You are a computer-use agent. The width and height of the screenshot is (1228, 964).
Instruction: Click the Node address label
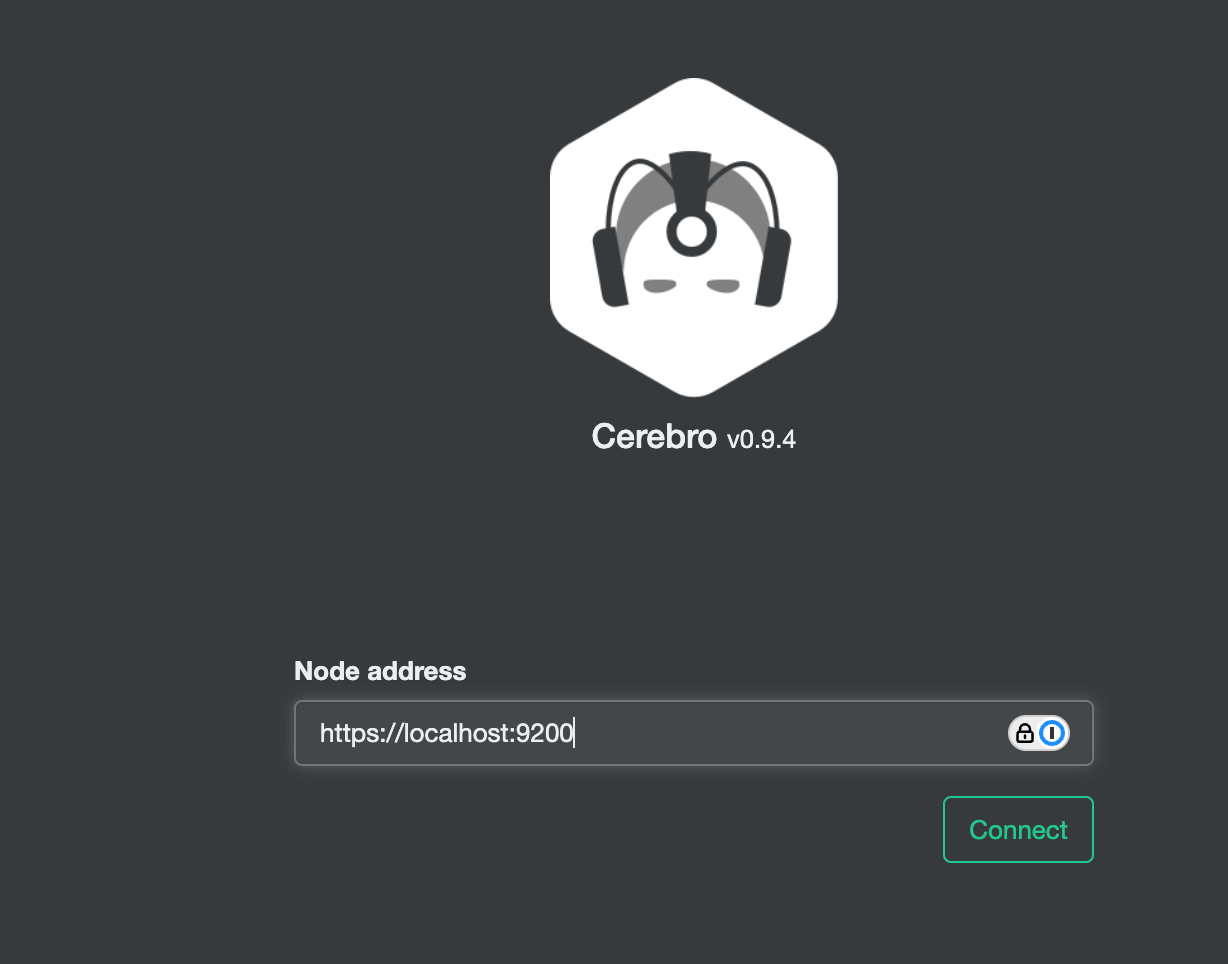coord(380,671)
